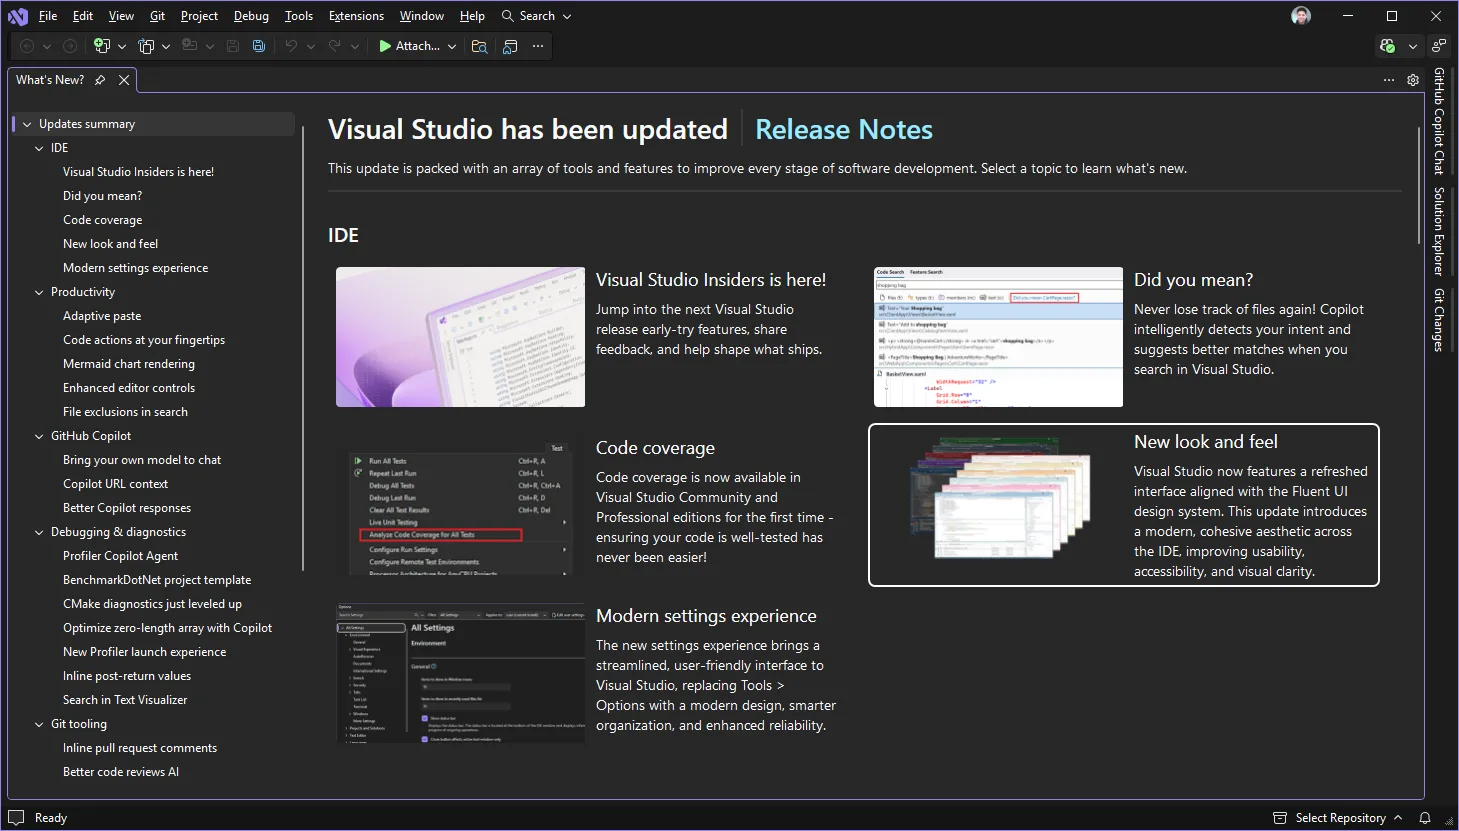
Task: Open the dropdown next to the Attach button
Action: (x=451, y=46)
